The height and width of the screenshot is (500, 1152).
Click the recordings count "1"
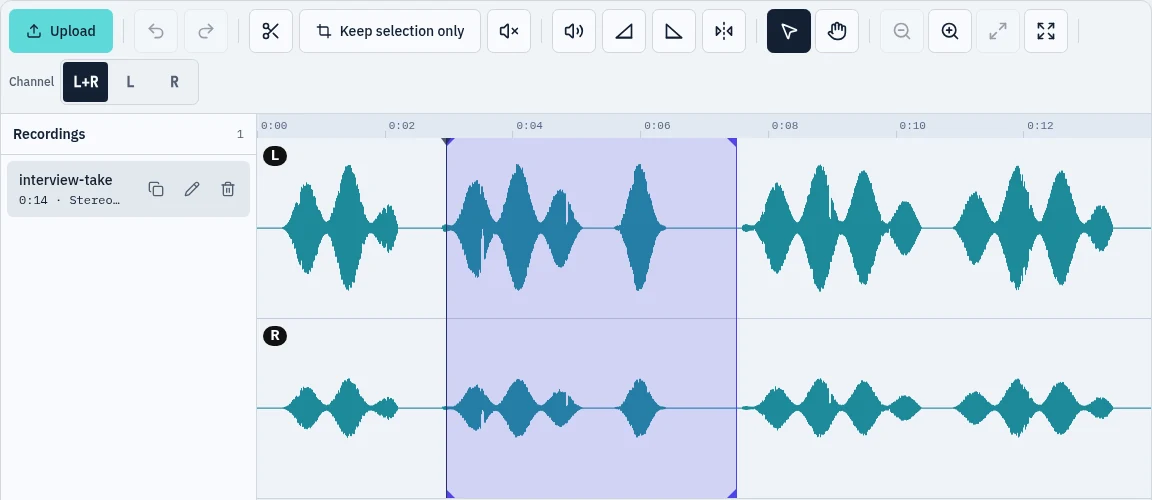coord(240,134)
